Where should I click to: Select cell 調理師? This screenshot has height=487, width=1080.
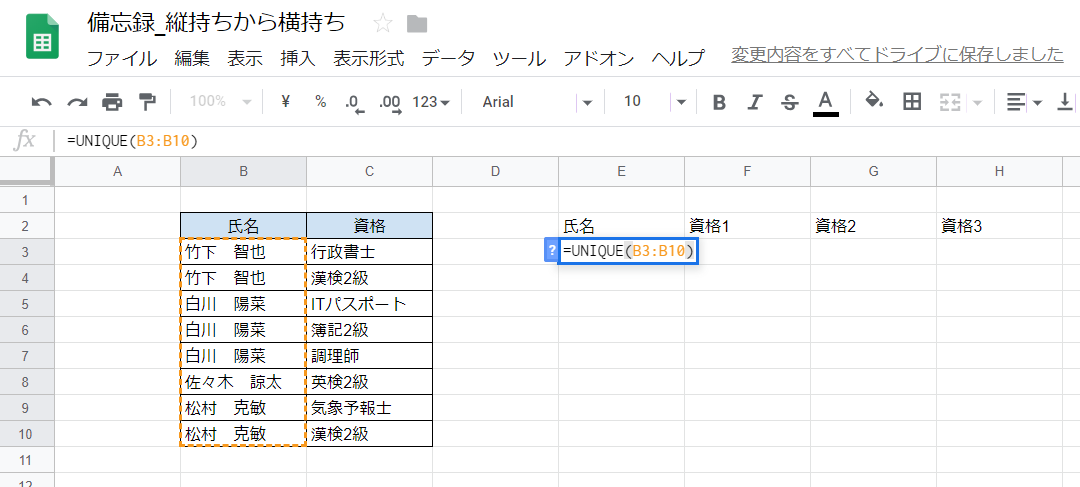pyautogui.click(x=369, y=356)
